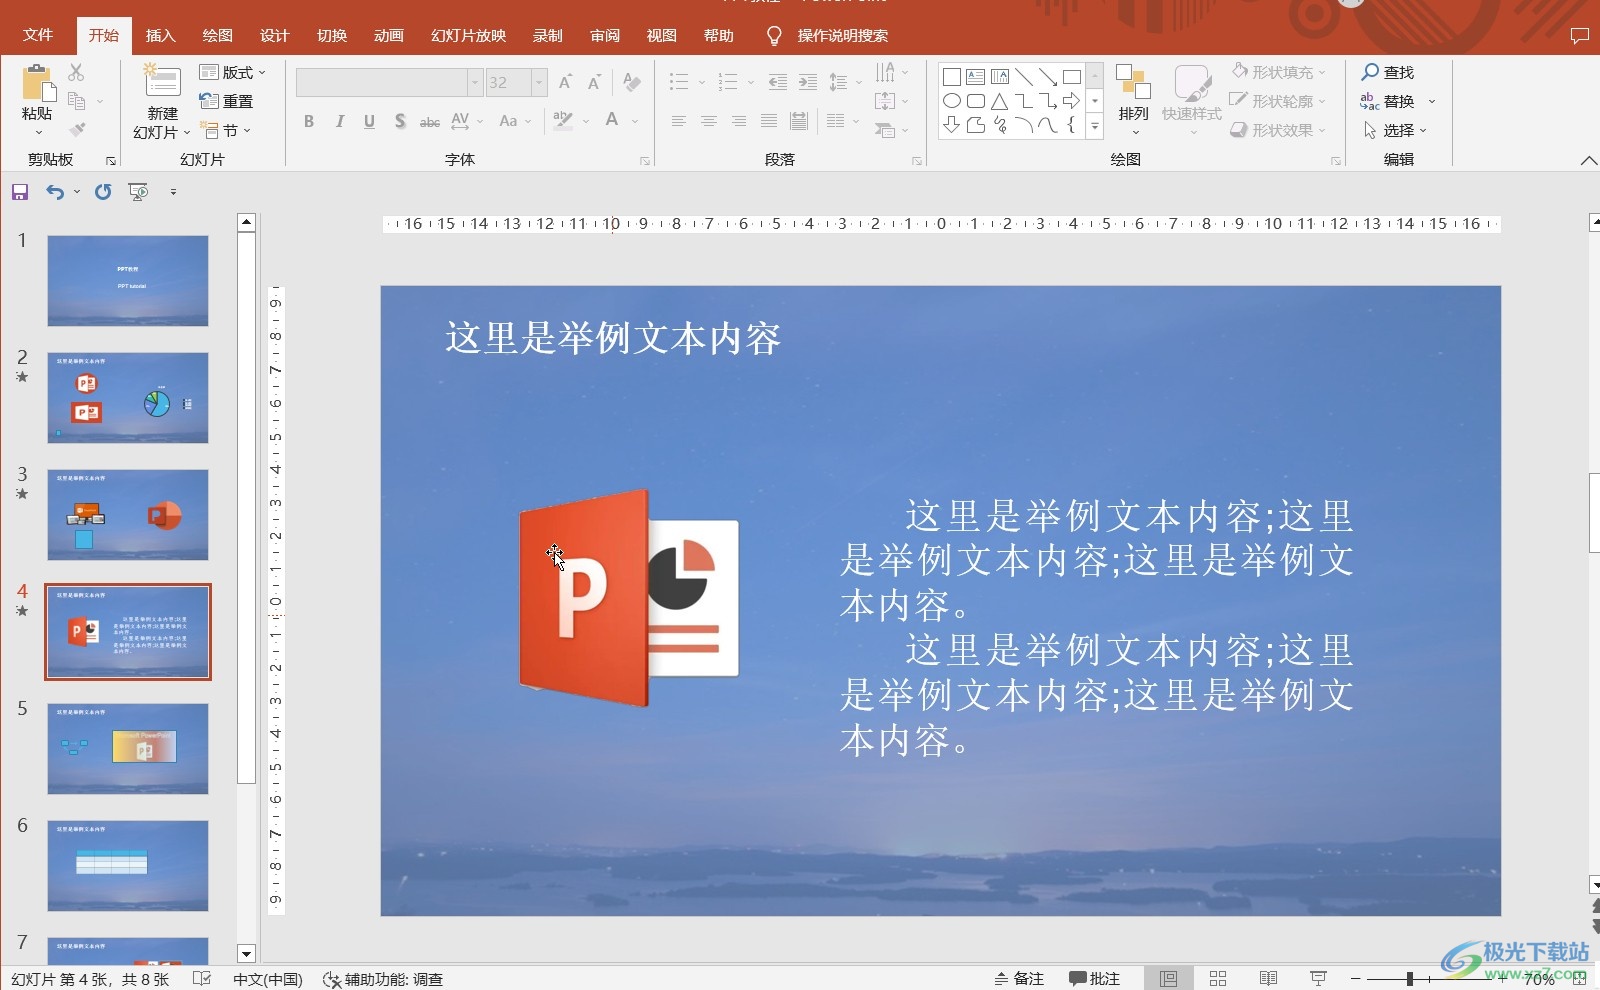The image size is (1600, 990).
Task: Toggle text Shadow formatting
Action: click(x=400, y=121)
